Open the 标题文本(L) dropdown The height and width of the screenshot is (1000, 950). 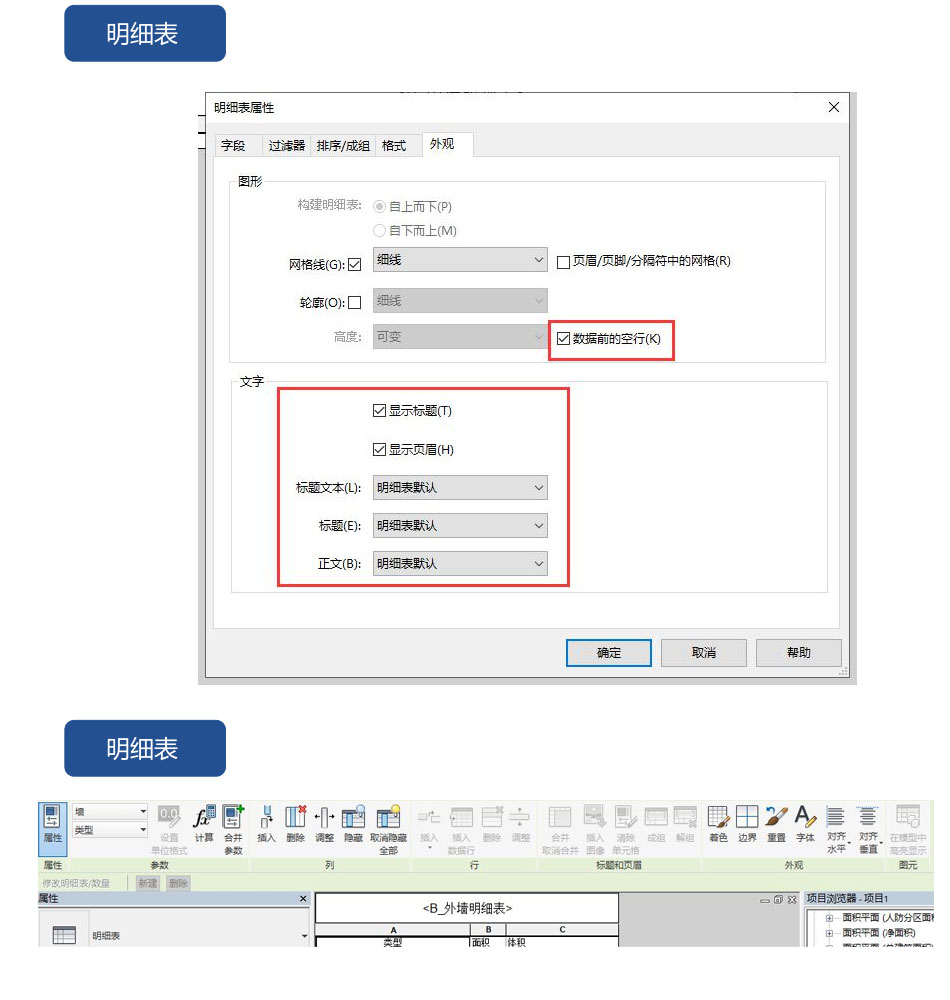click(460, 488)
